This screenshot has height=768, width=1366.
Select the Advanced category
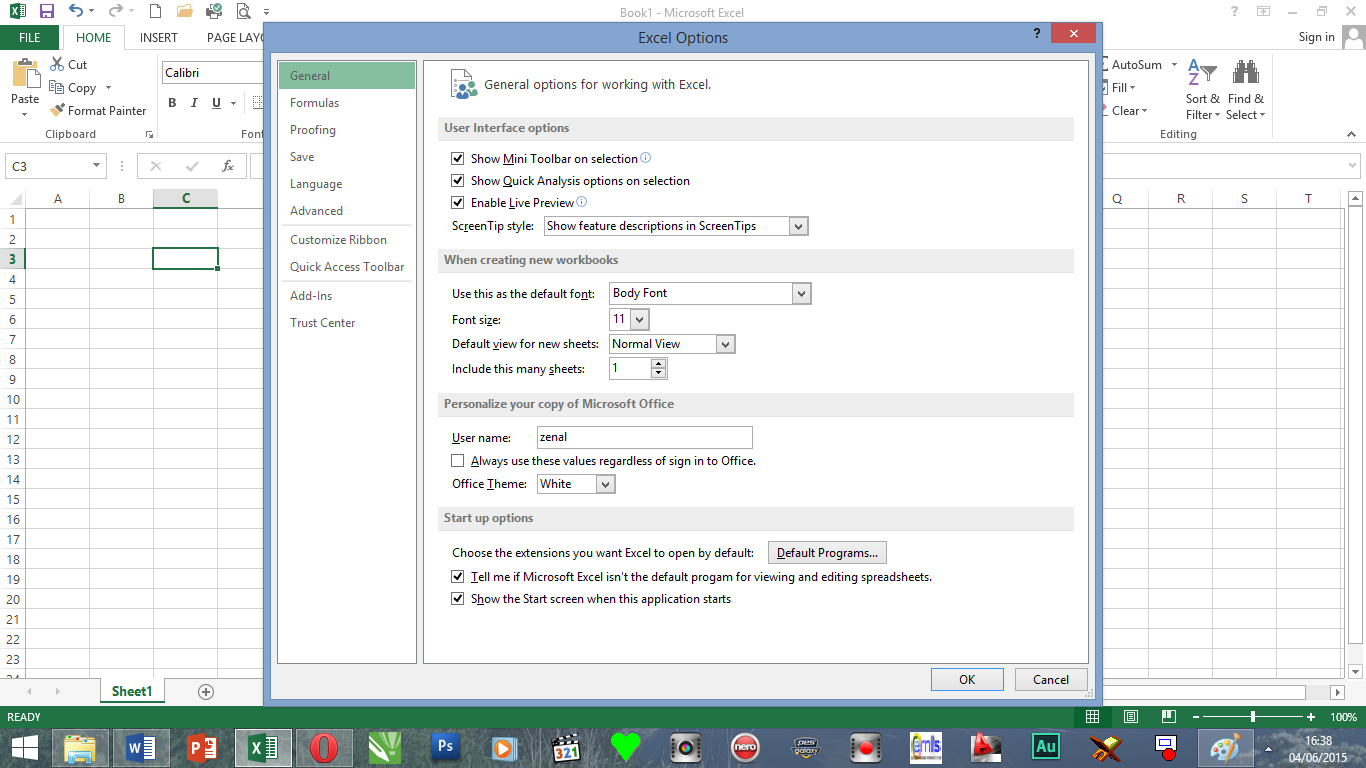(x=346, y=211)
